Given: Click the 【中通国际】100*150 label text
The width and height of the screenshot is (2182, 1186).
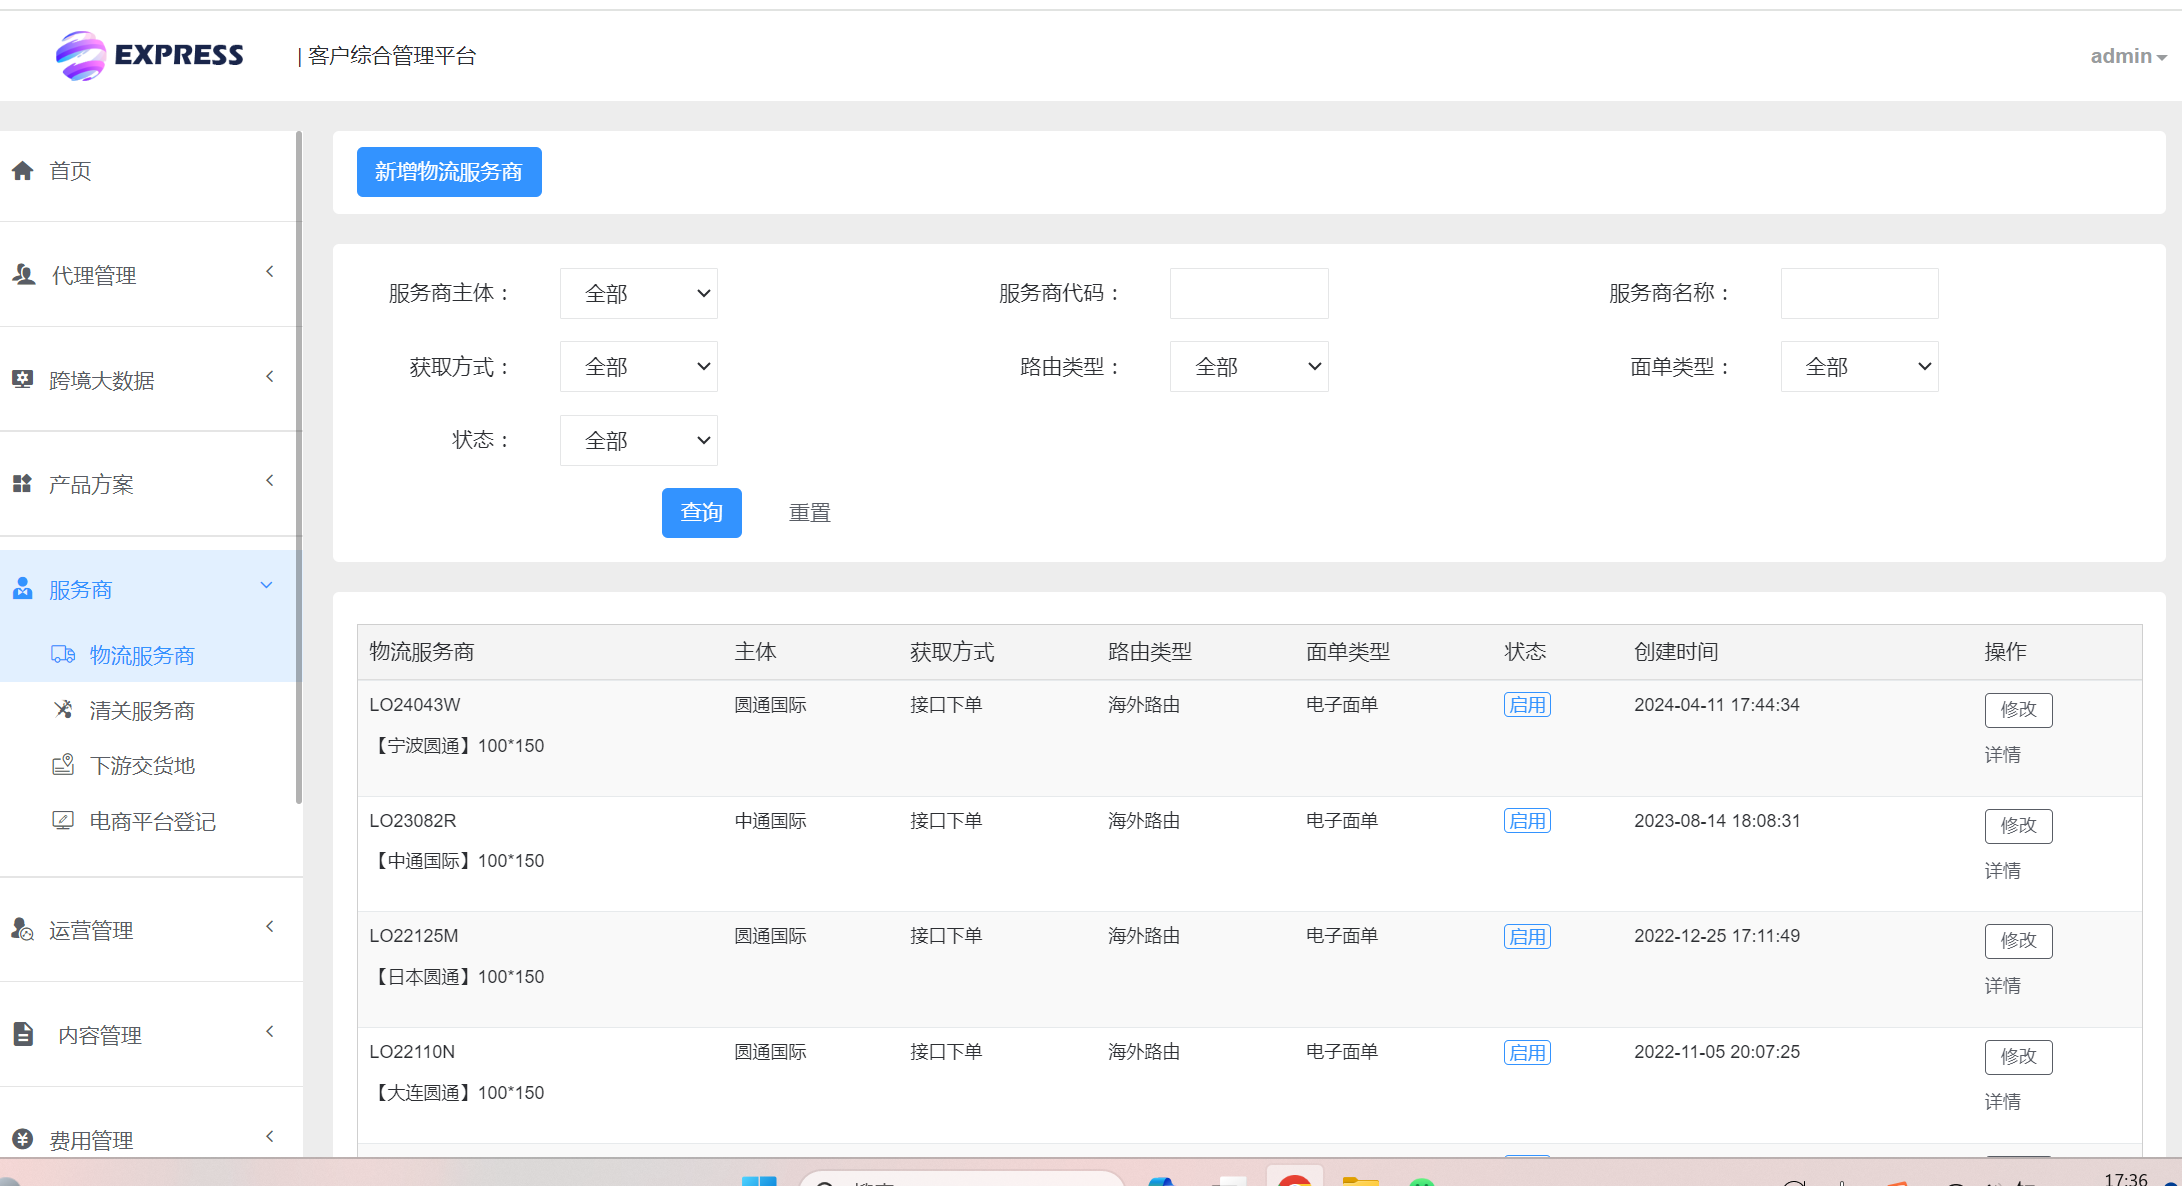Looking at the screenshot, I should pyautogui.click(x=457, y=861).
